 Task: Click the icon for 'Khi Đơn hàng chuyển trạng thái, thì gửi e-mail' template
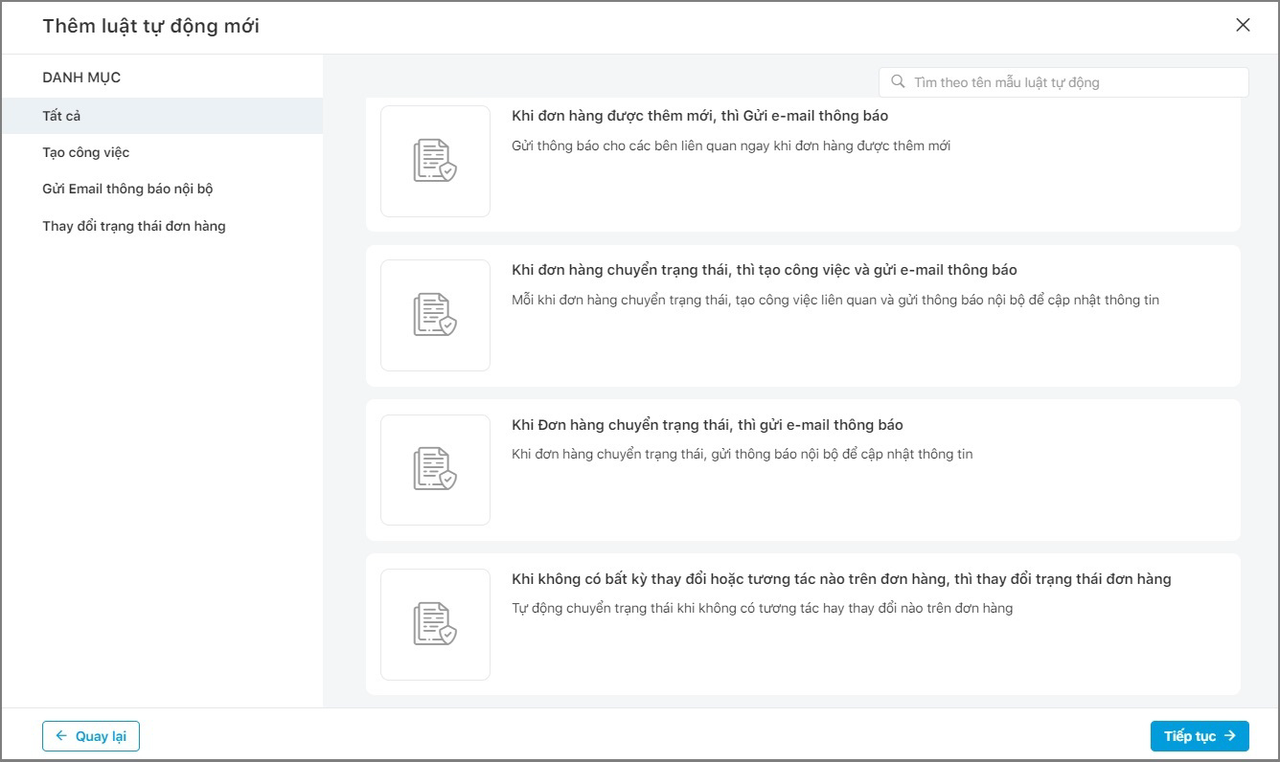pyautogui.click(x=435, y=469)
